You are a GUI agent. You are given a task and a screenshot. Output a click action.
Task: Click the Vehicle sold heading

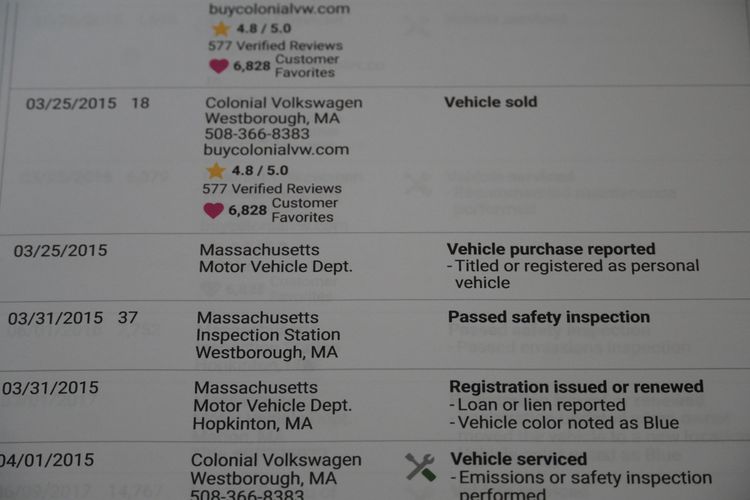coord(490,101)
